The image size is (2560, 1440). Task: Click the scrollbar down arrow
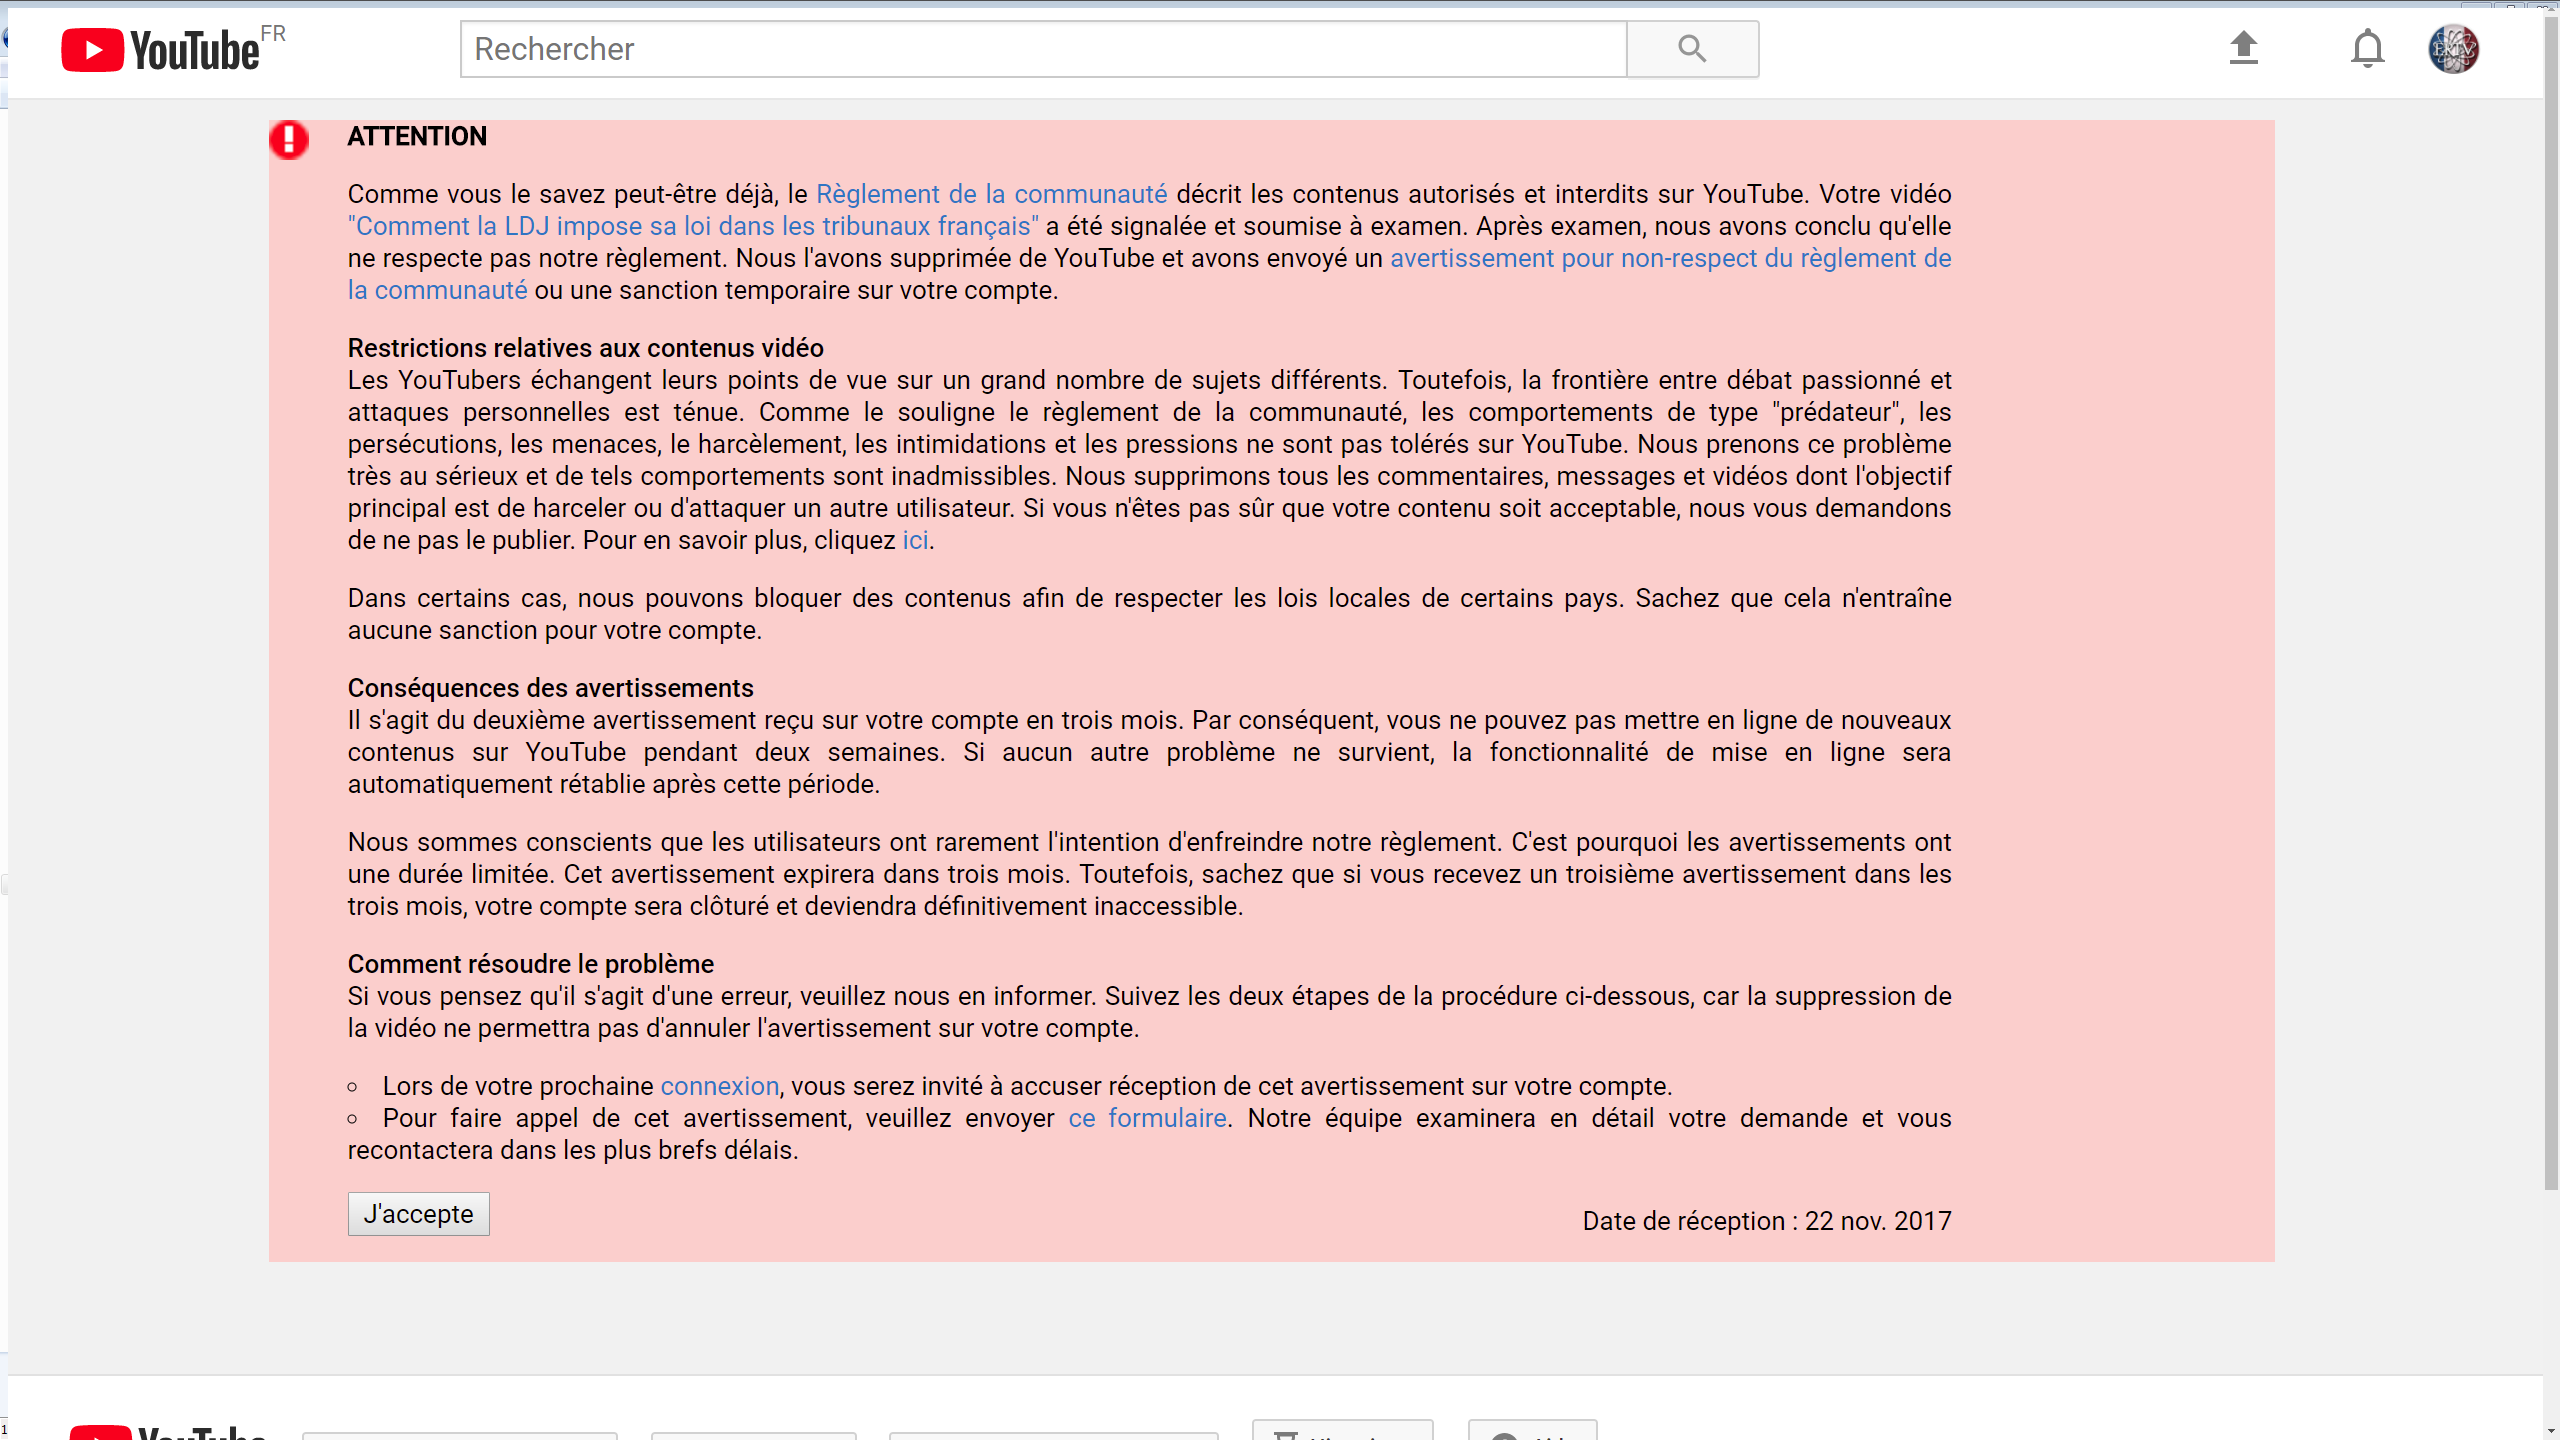pyautogui.click(x=2551, y=1432)
